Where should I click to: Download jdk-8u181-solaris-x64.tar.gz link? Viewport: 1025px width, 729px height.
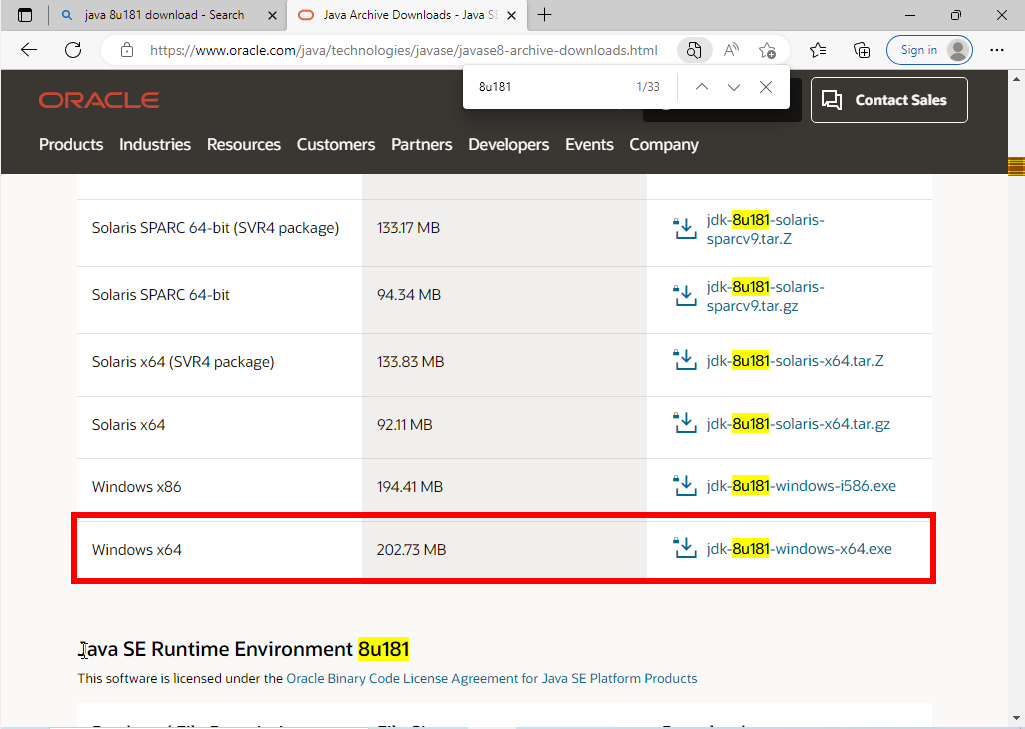tap(798, 424)
